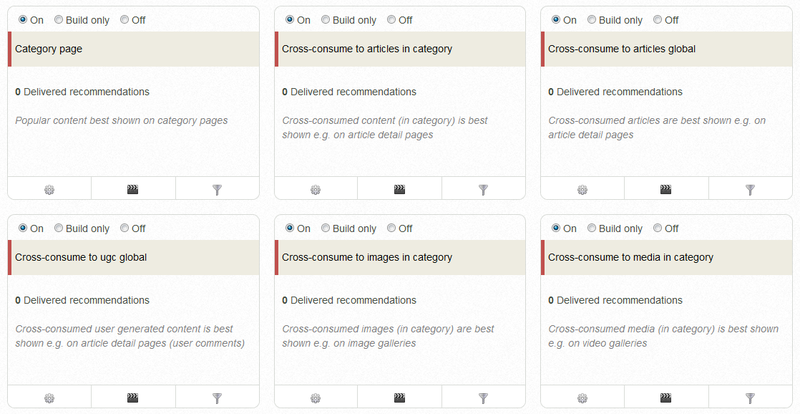Click filter funnel for Cross-consume to media in category
800x414 pixels.
(x=750, y=397)
